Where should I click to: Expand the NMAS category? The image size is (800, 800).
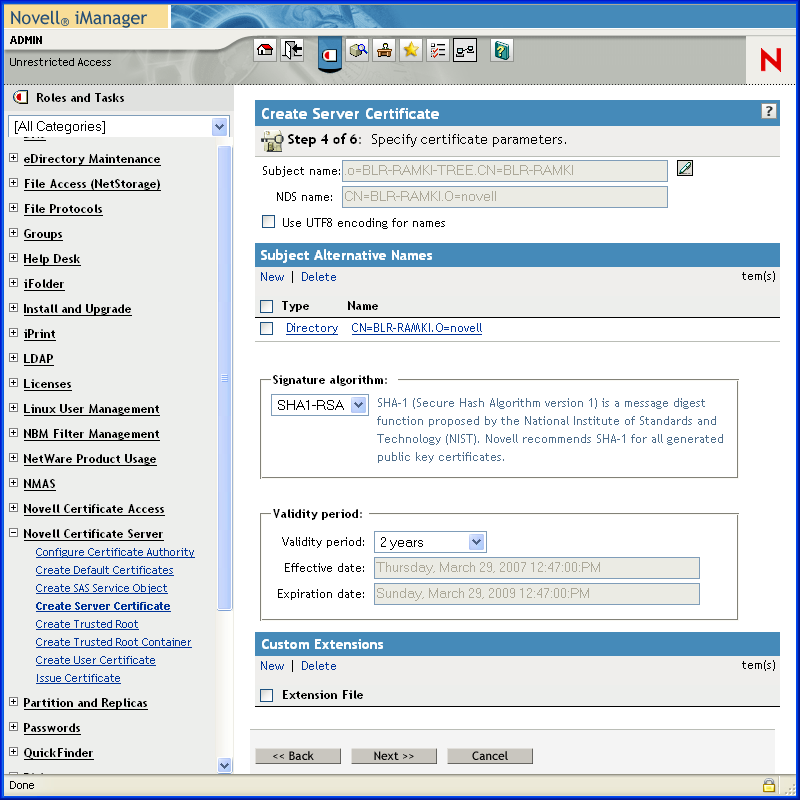[x=14, y=483]
